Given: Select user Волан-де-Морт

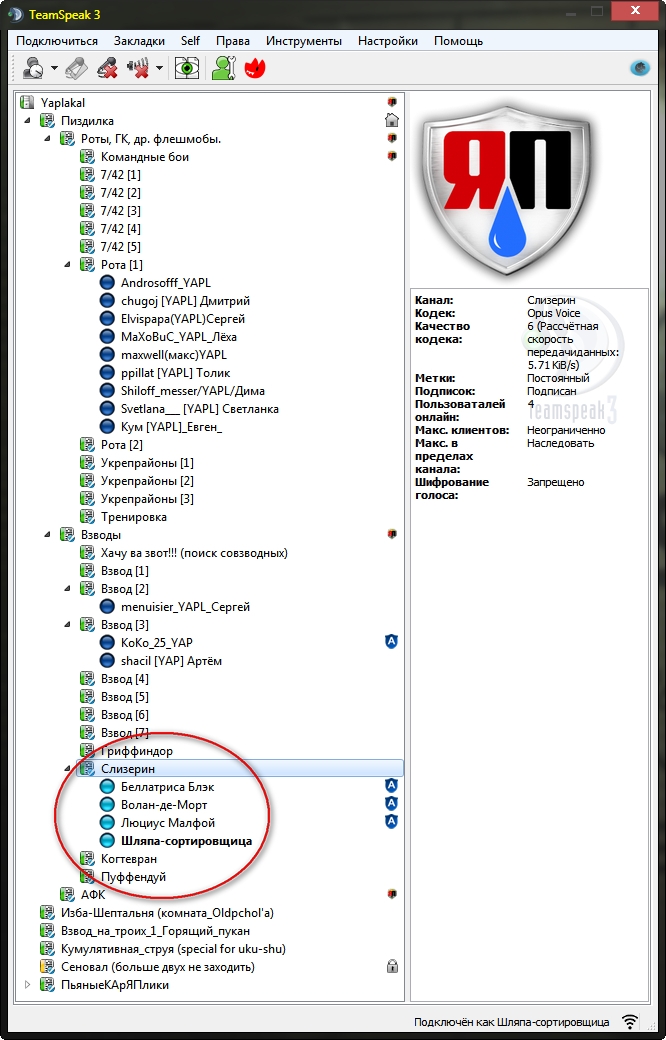Looking at the screenshot, I should 164,805.
